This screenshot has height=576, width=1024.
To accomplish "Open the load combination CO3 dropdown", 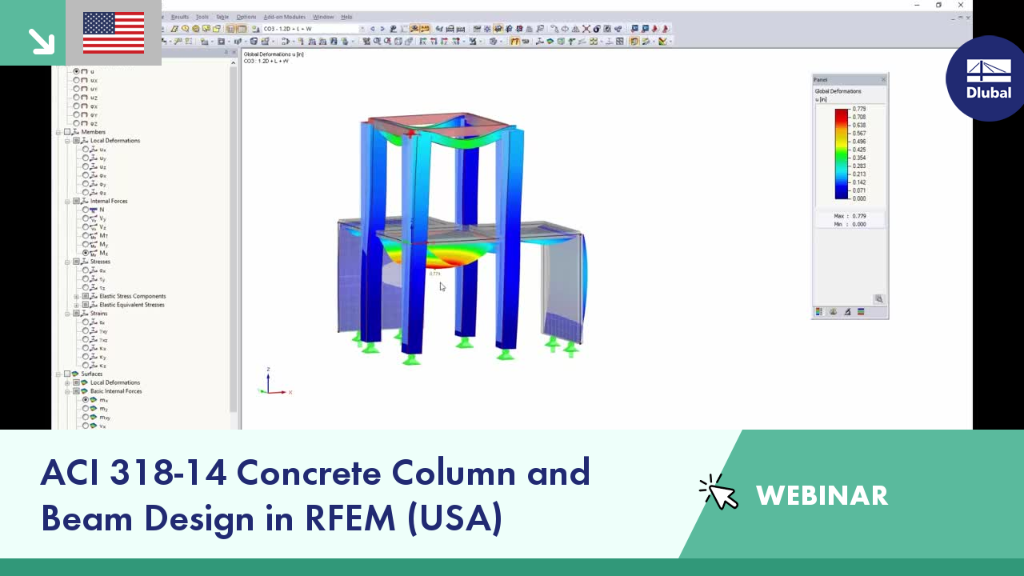I will tap(313, 29).
